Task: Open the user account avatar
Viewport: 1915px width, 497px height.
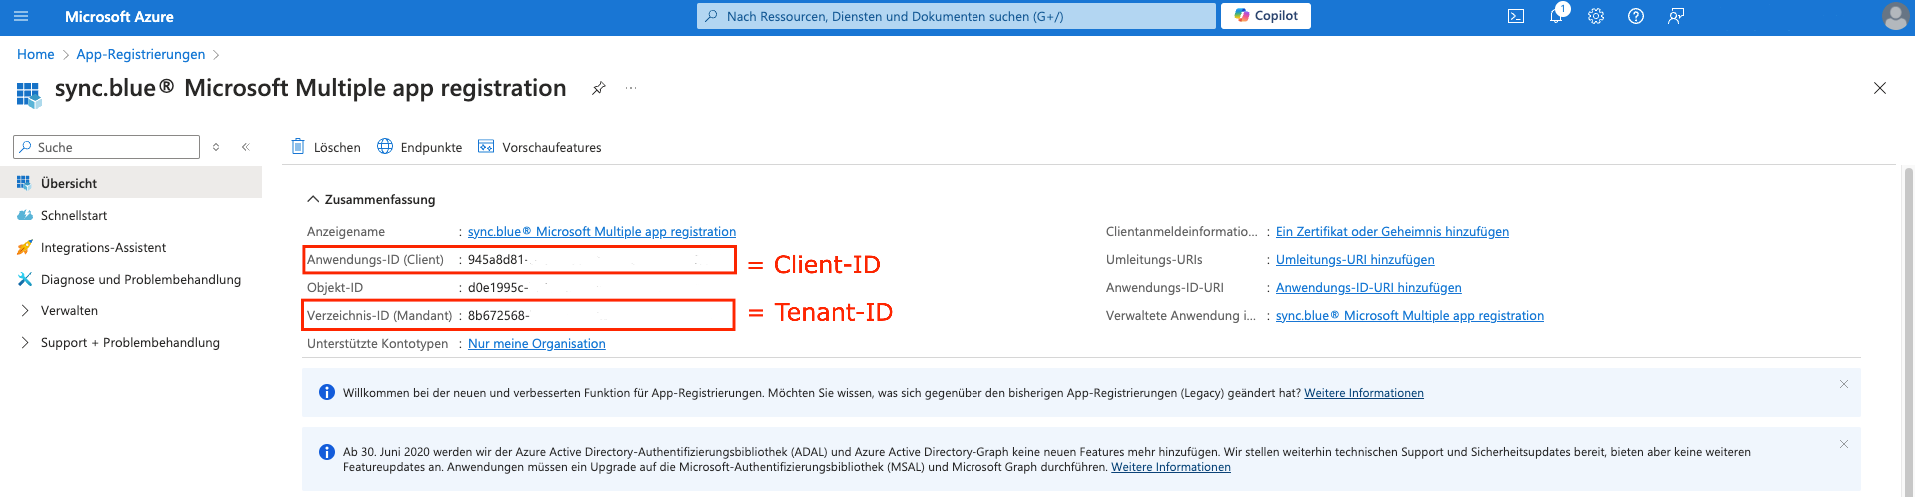Action: tap(1895, 16)
